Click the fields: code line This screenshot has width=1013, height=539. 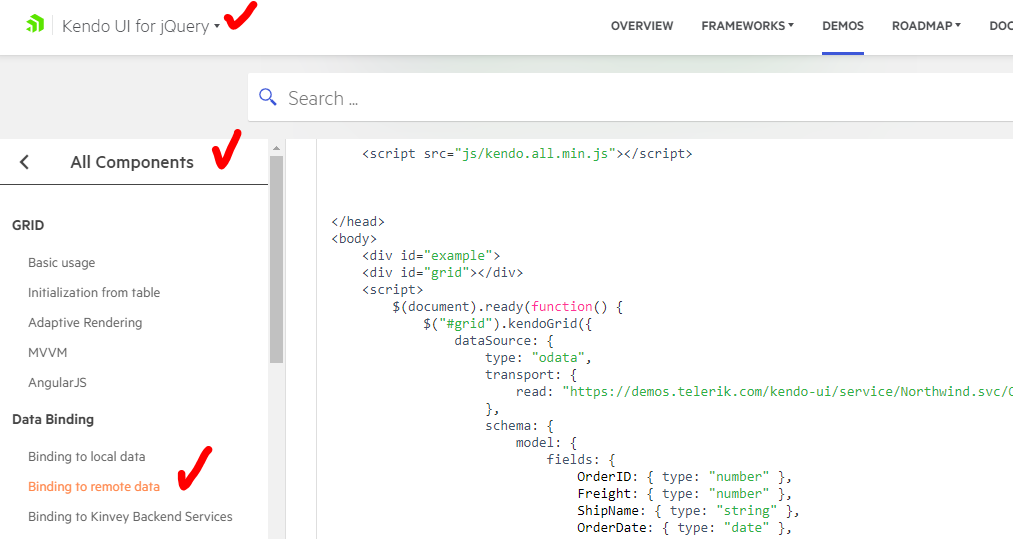click(x=581, y=460)
